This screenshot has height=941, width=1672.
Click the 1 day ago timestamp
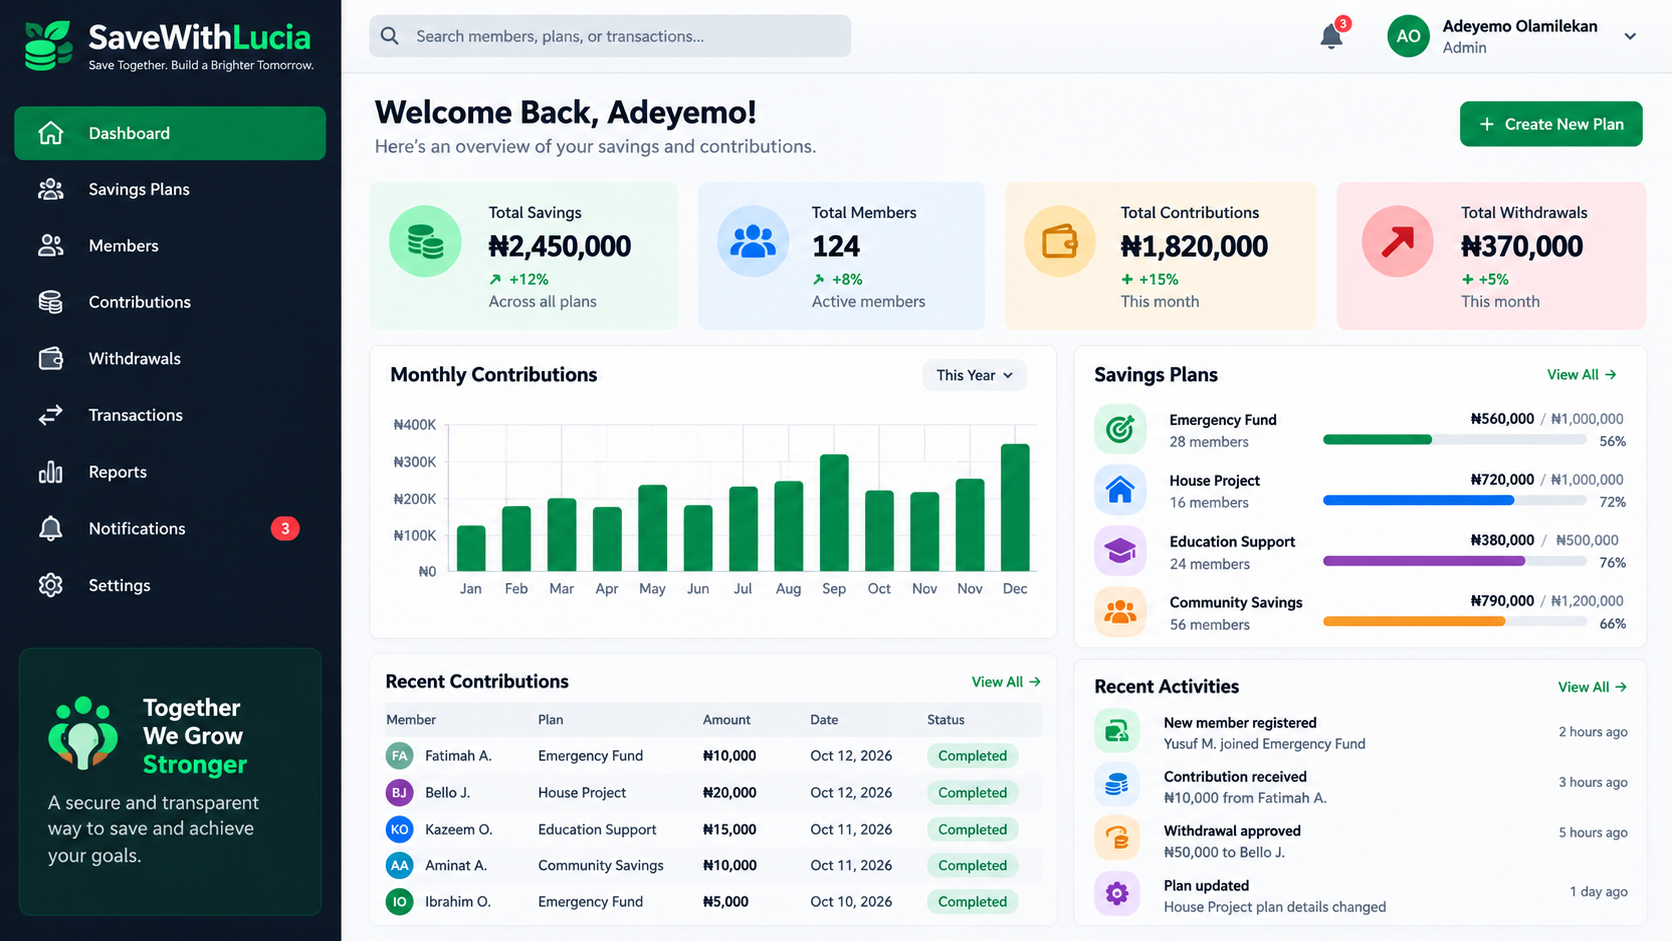(x=1599, y=892)
